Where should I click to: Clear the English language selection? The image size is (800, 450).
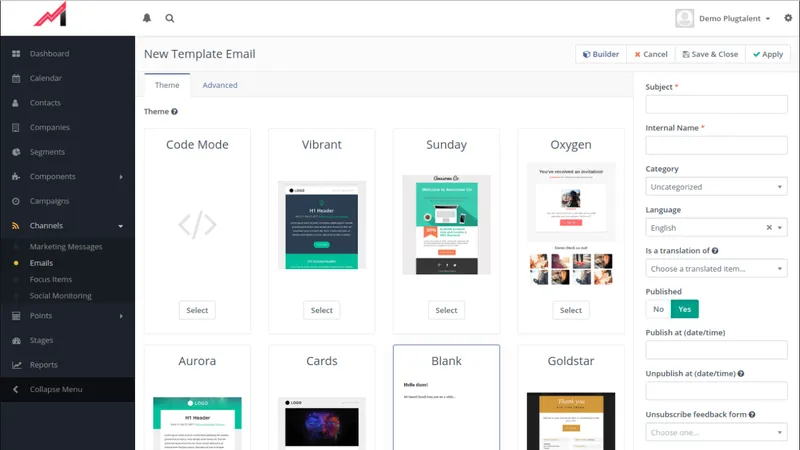pos(769,228)
